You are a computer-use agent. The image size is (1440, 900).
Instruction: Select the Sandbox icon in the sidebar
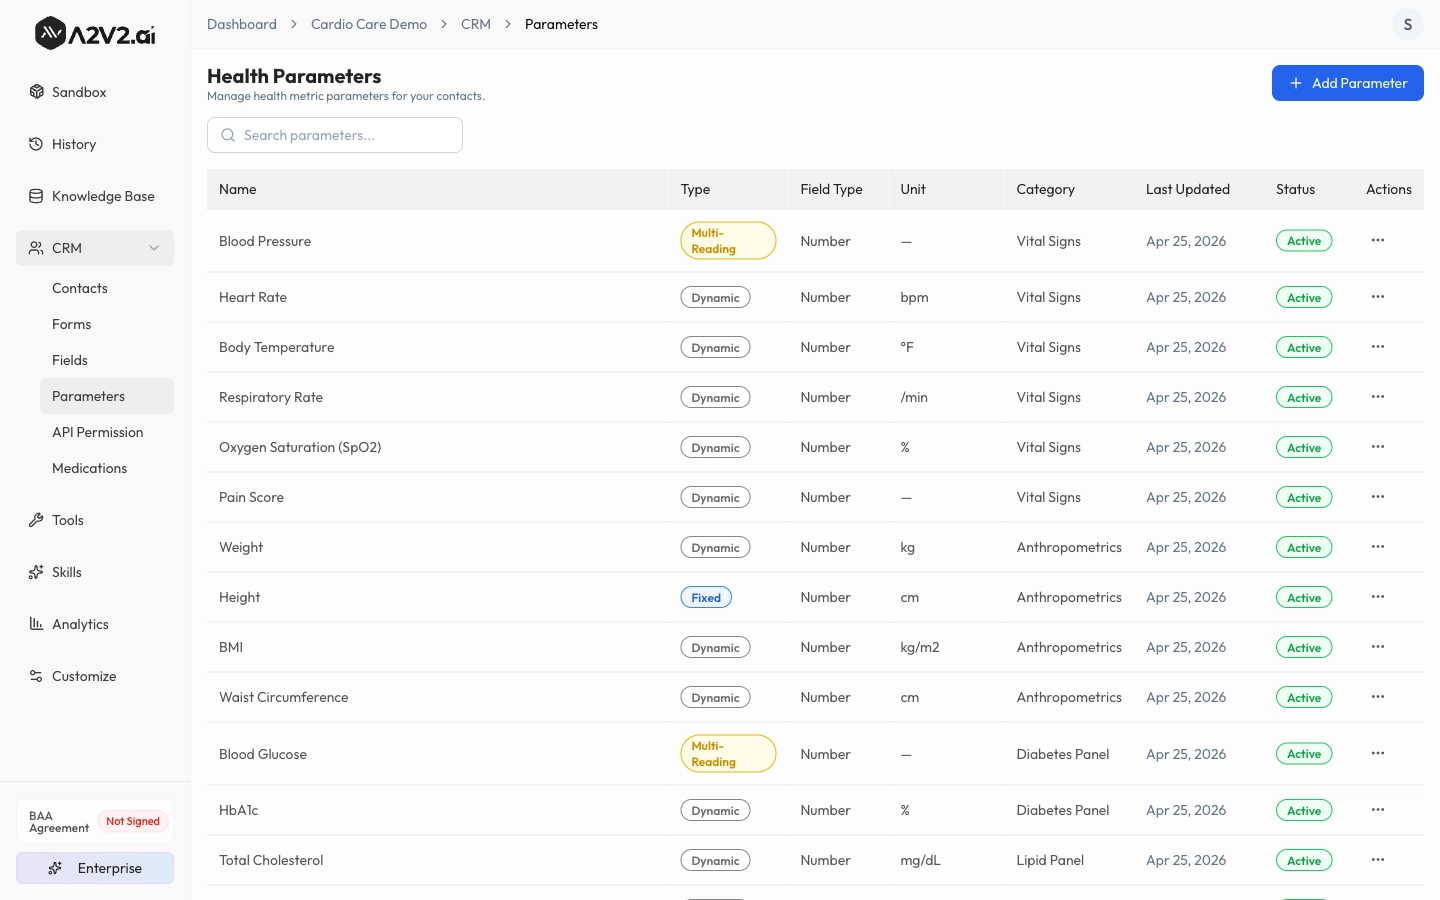(36, 92)
